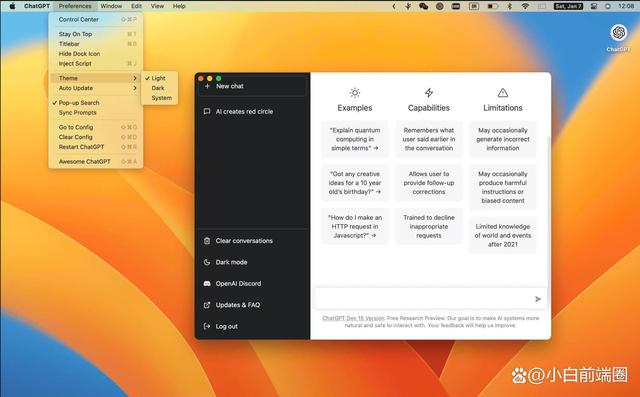This screenshot has height=397, width=640.
Task: Click the Bluetooth icon in the menu bar
Action: tap(509, 6)
